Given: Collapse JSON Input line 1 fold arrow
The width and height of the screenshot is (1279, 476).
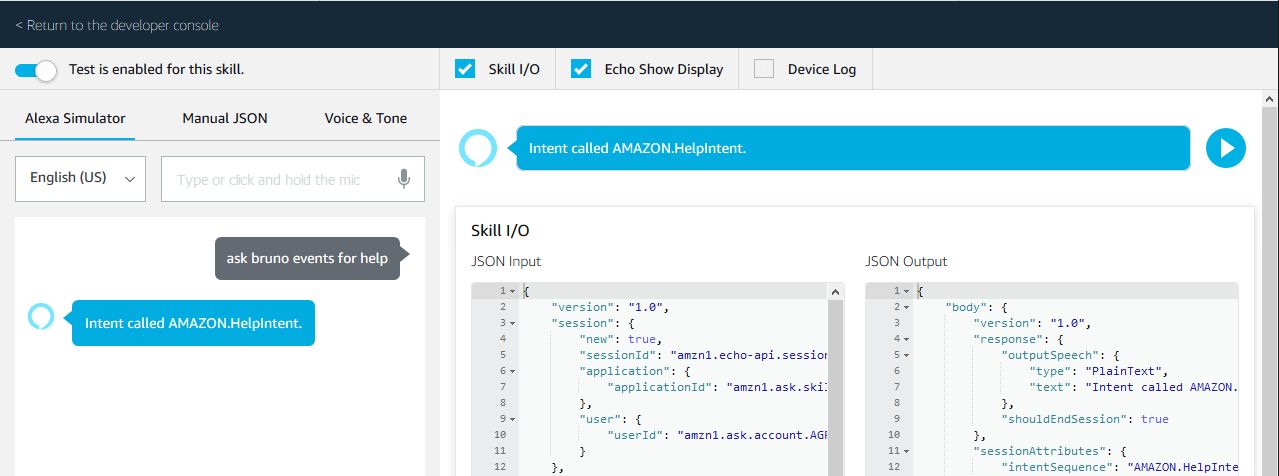Looking at the screenshot, I should coord(513,291).
